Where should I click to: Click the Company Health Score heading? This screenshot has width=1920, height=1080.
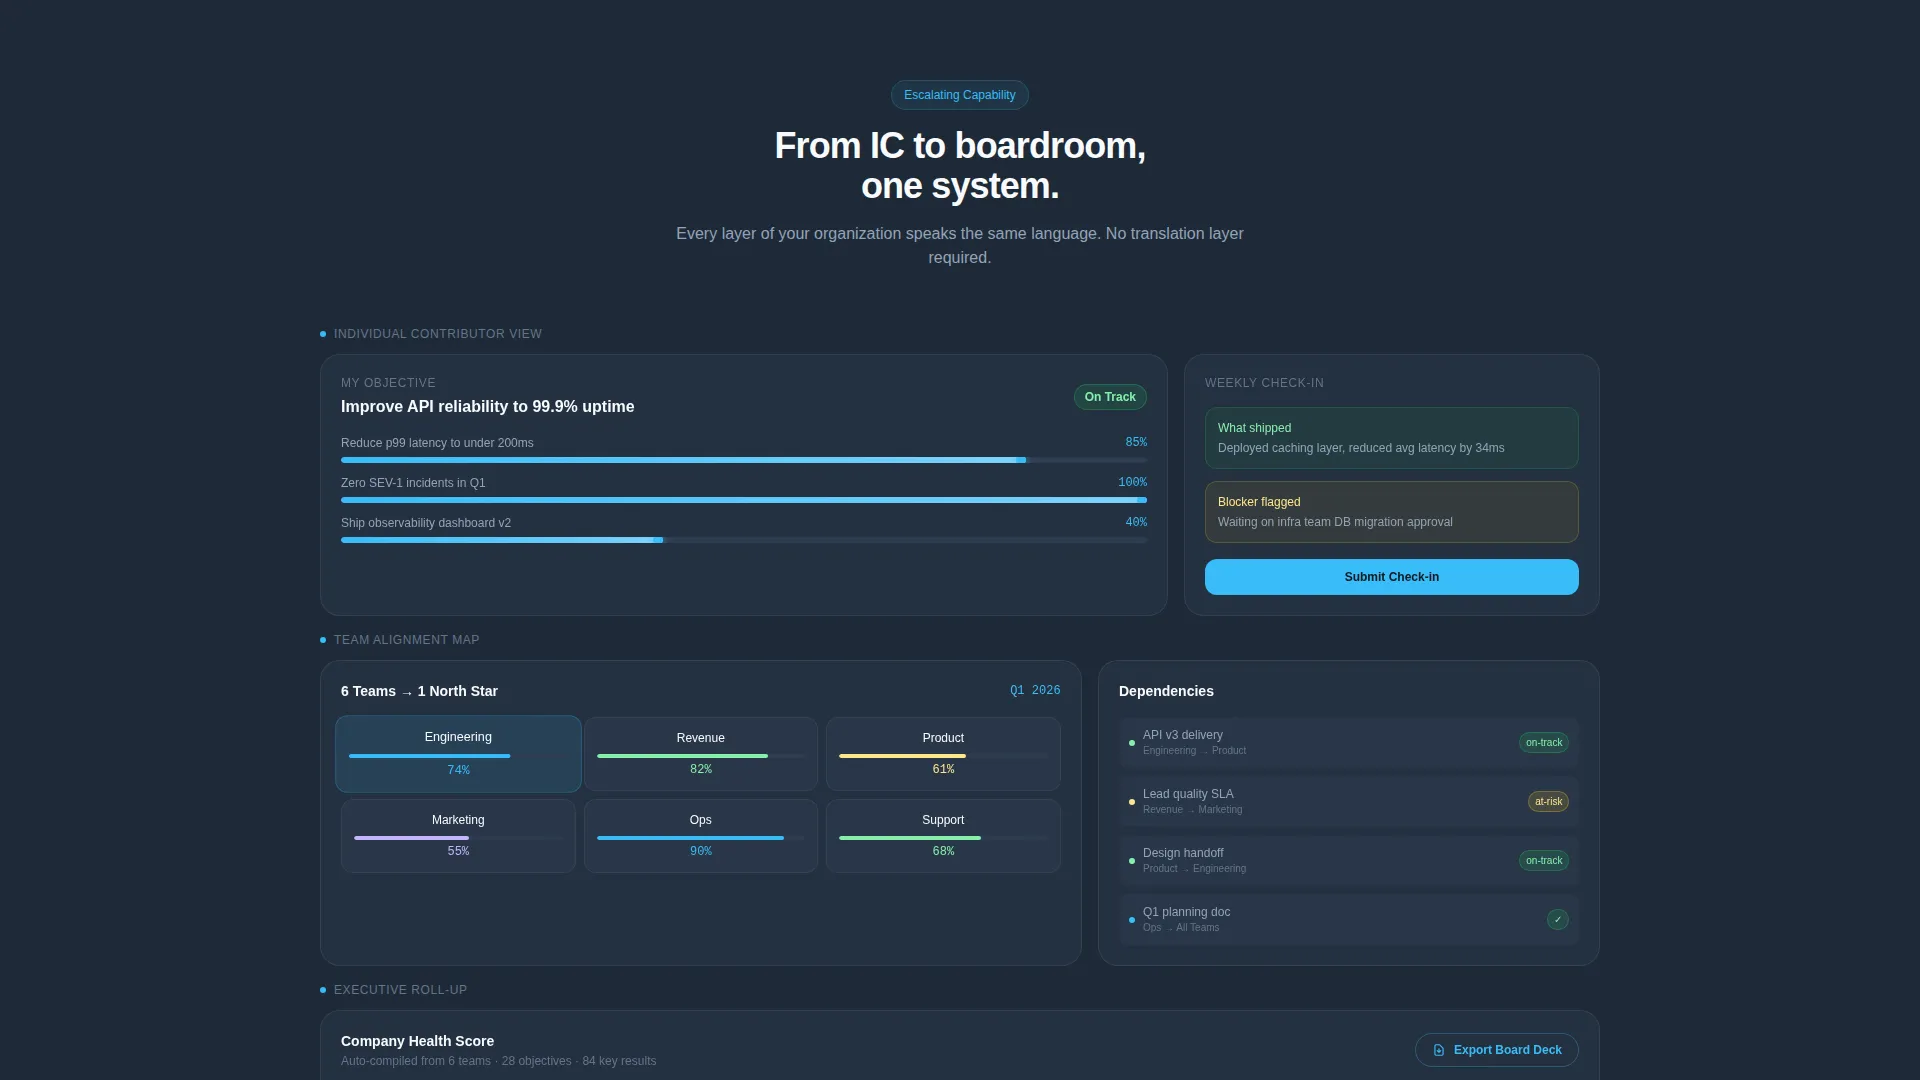[417, 1041]
